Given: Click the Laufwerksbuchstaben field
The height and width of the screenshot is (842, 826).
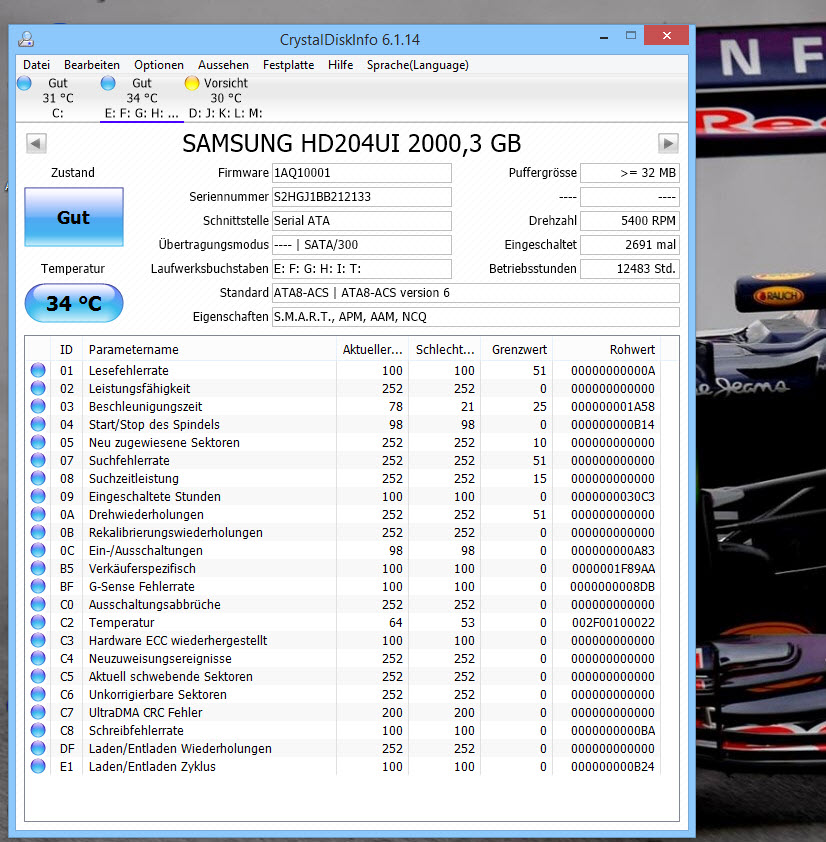Looking at the screenshot, I should coord(361,268).
